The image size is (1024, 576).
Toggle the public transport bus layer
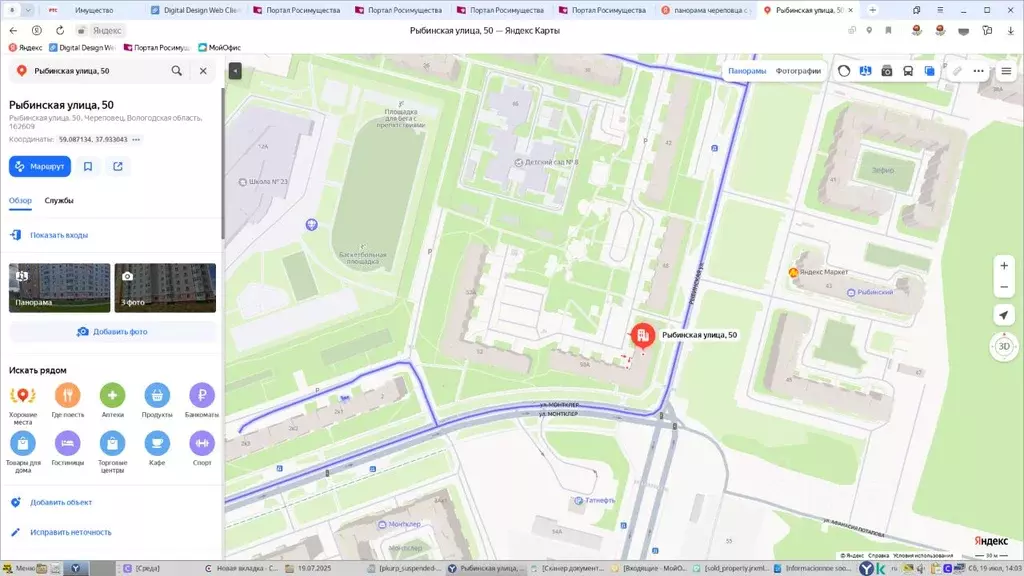click(908, 71)
